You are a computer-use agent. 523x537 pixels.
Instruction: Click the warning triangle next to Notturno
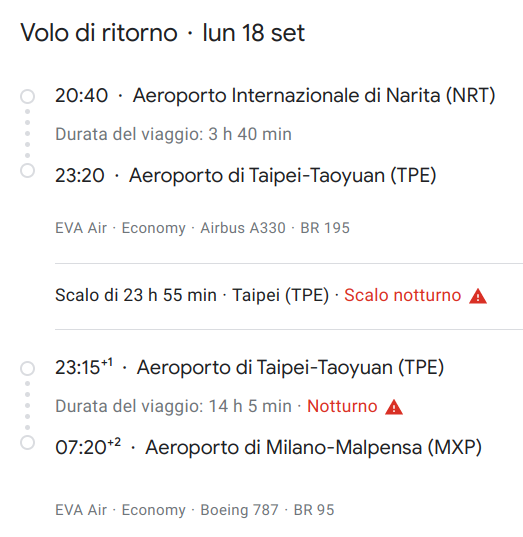394,407
